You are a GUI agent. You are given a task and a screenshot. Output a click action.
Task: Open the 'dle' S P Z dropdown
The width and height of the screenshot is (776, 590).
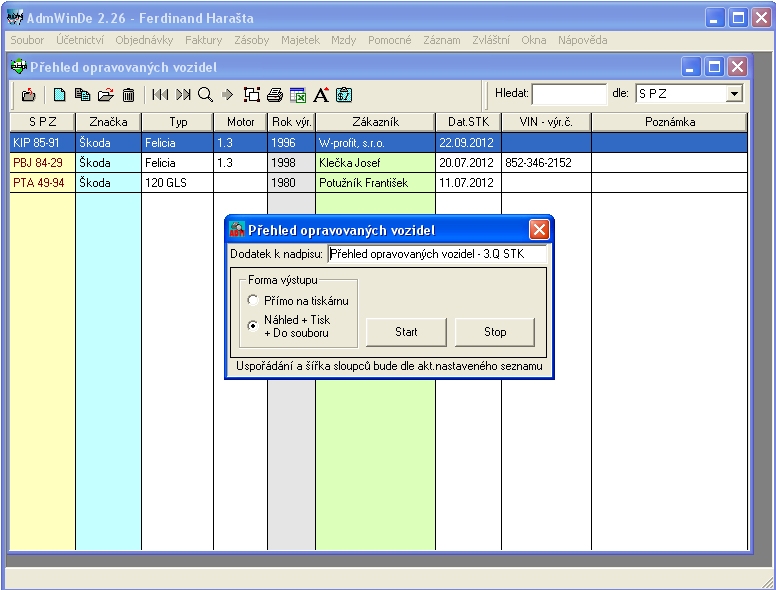734,94
